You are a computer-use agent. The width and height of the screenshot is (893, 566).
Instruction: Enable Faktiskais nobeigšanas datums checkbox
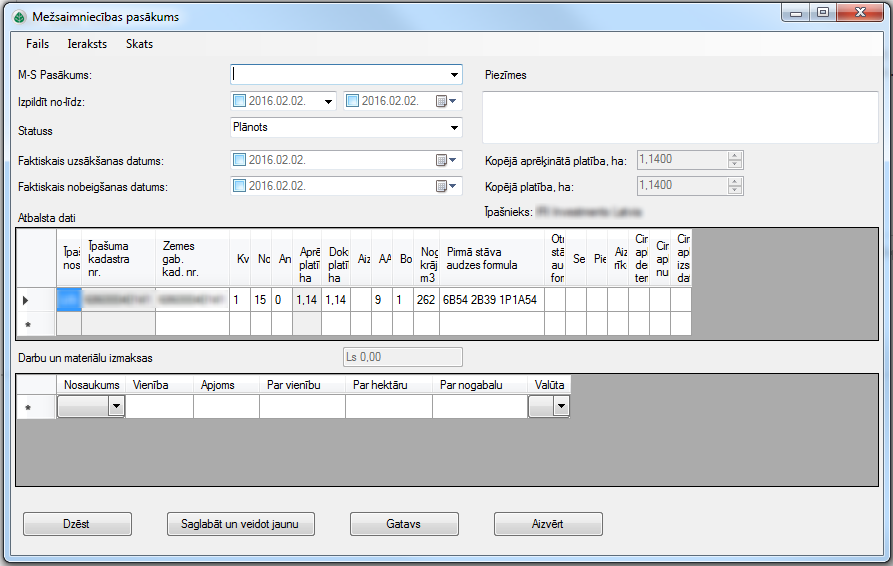(x=240, y=186)
